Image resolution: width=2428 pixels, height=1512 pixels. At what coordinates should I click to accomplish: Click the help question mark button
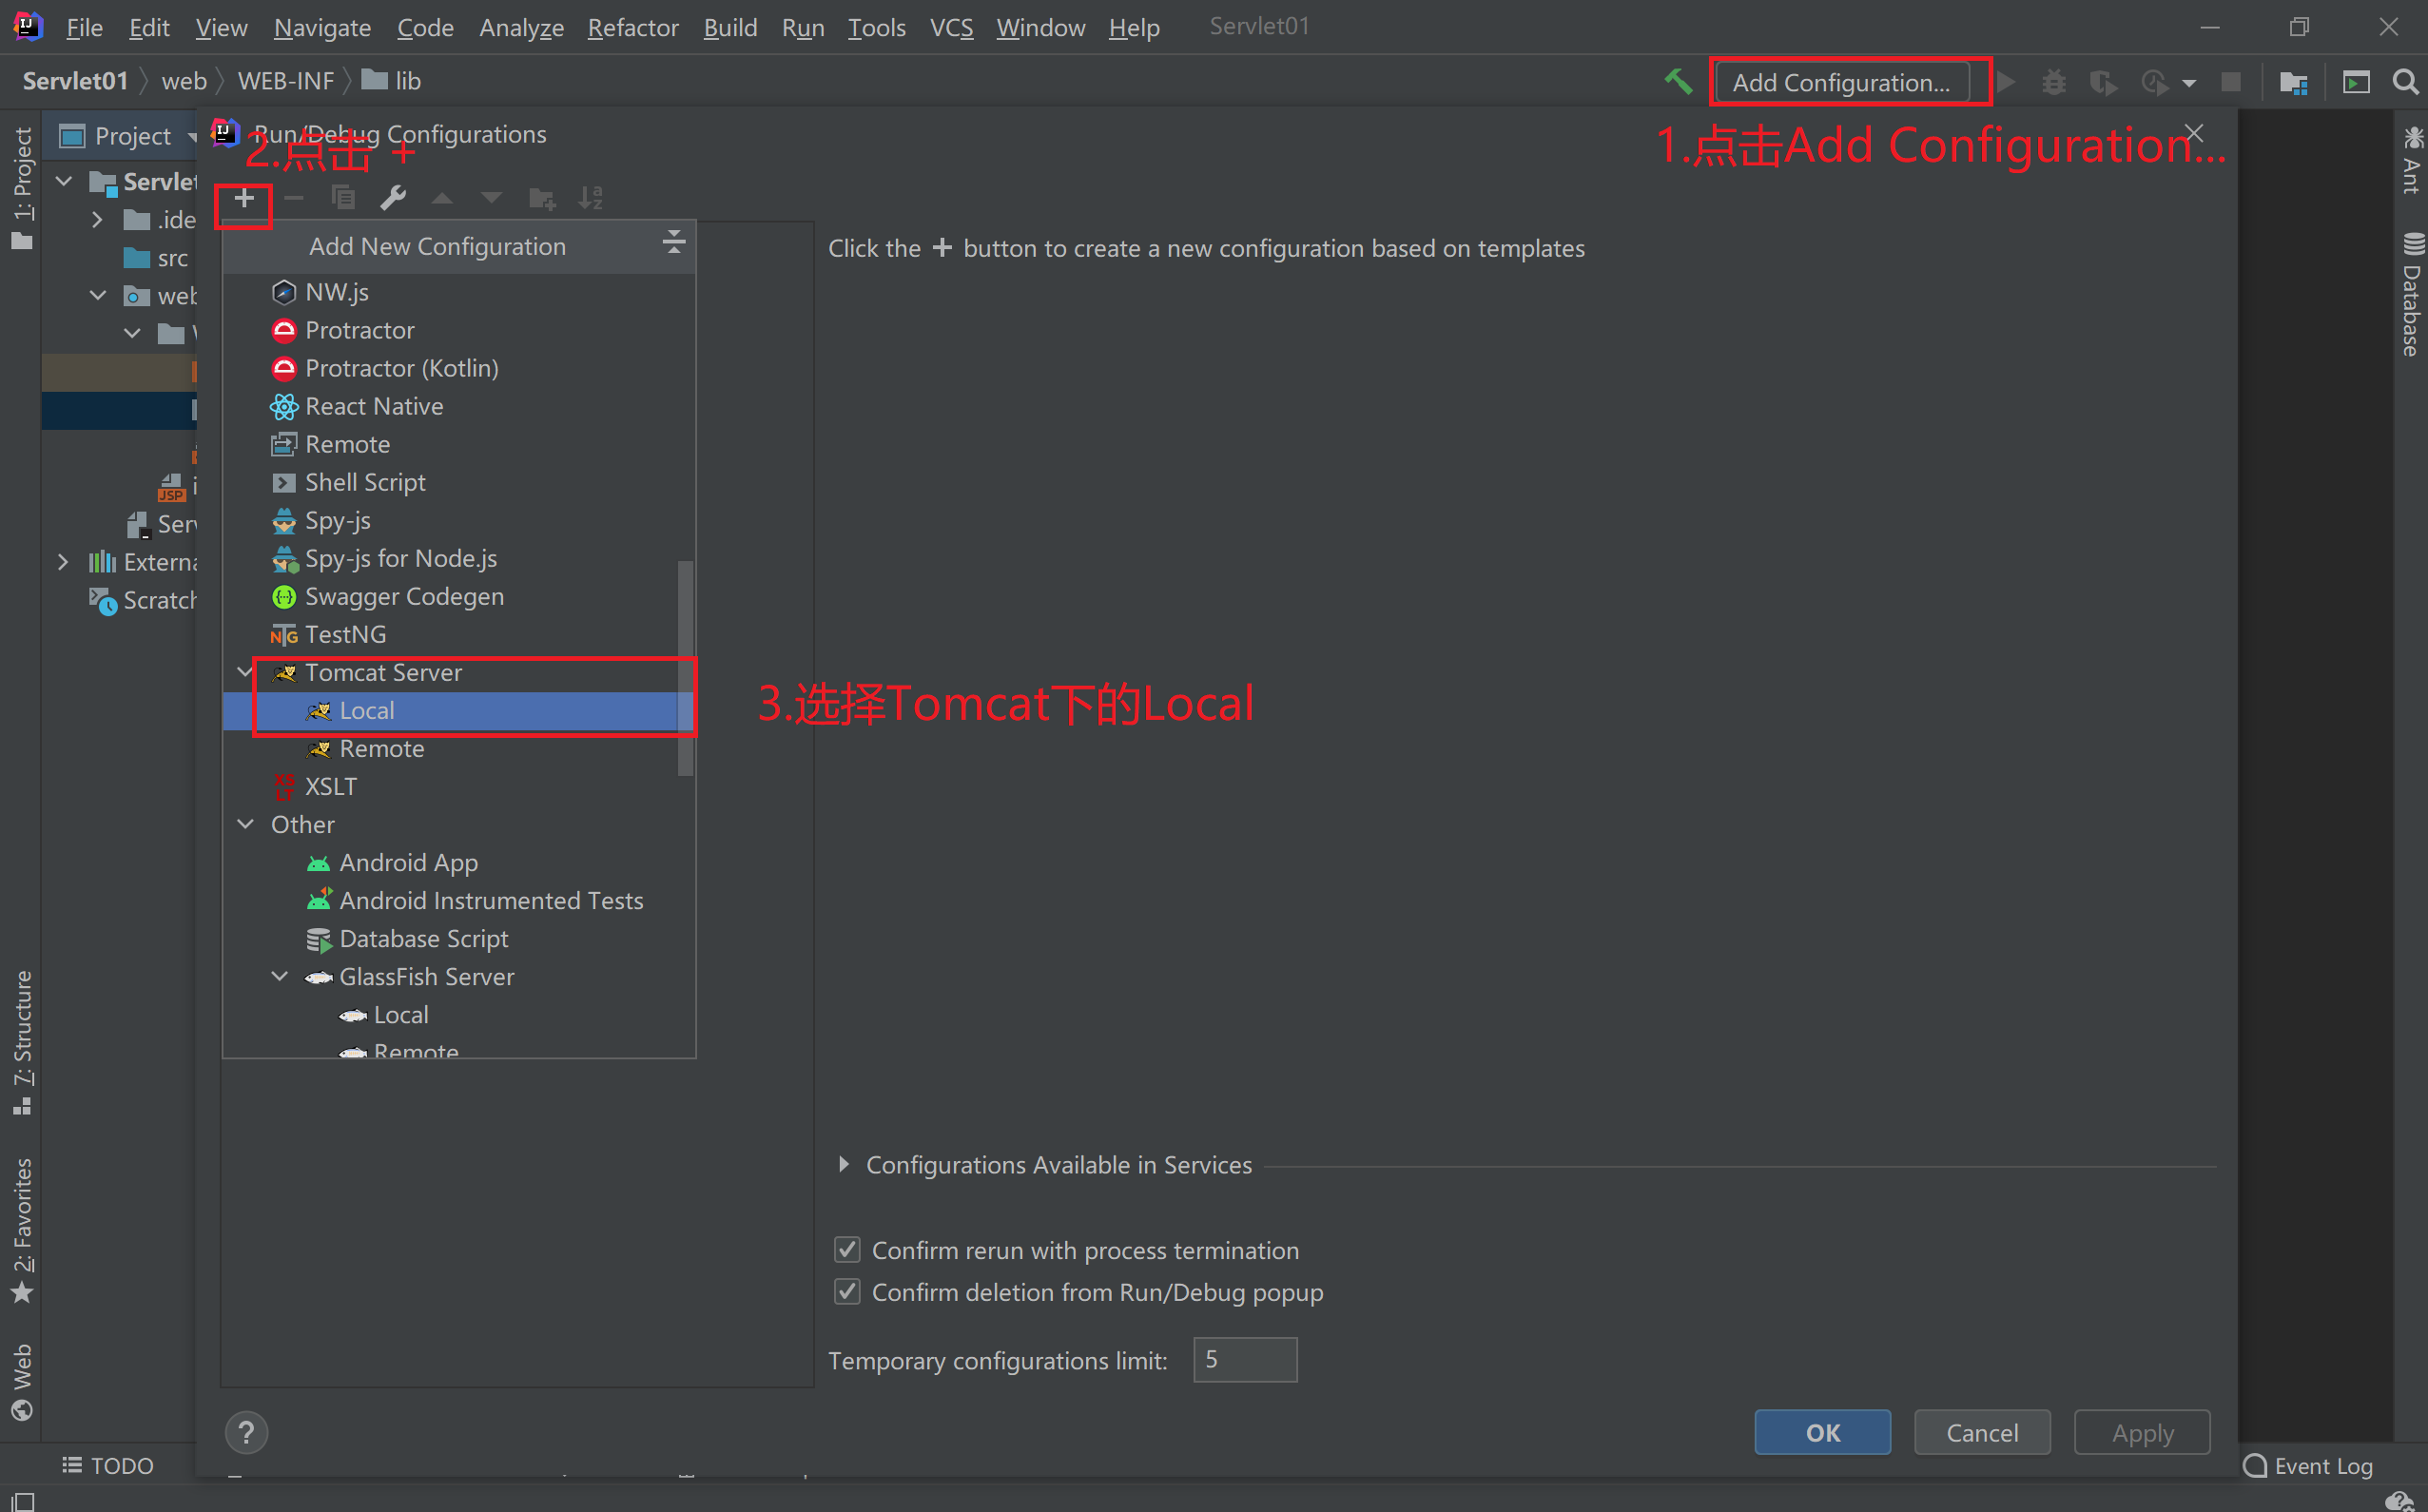(246, 1432)
